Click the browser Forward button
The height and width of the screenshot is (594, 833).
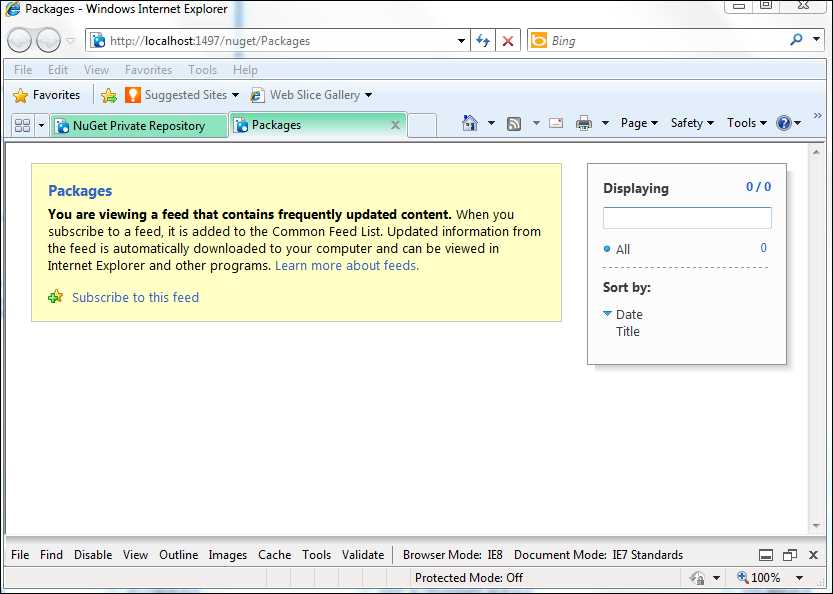pyautogui.click(x=48, y=40)
